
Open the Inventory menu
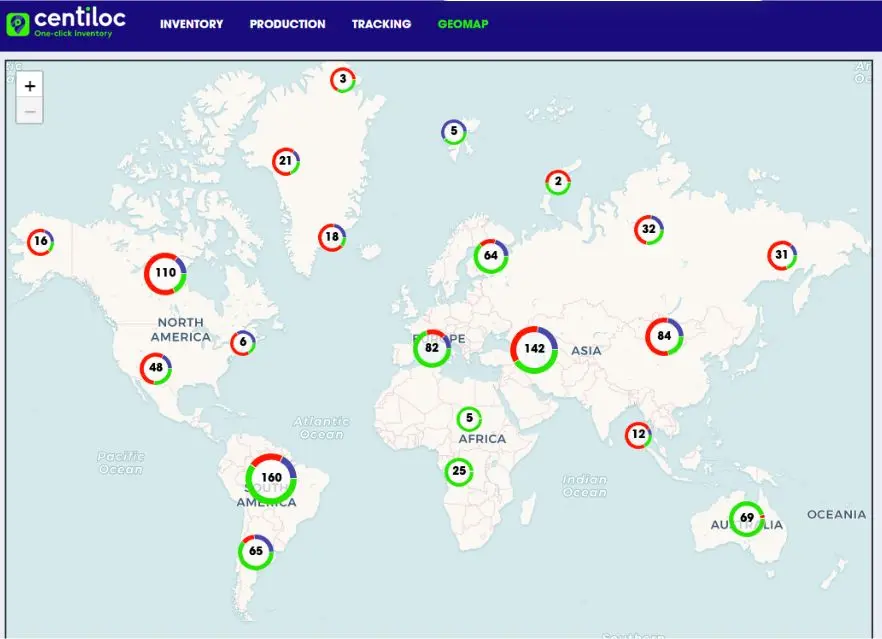click(x=191, y=24)
